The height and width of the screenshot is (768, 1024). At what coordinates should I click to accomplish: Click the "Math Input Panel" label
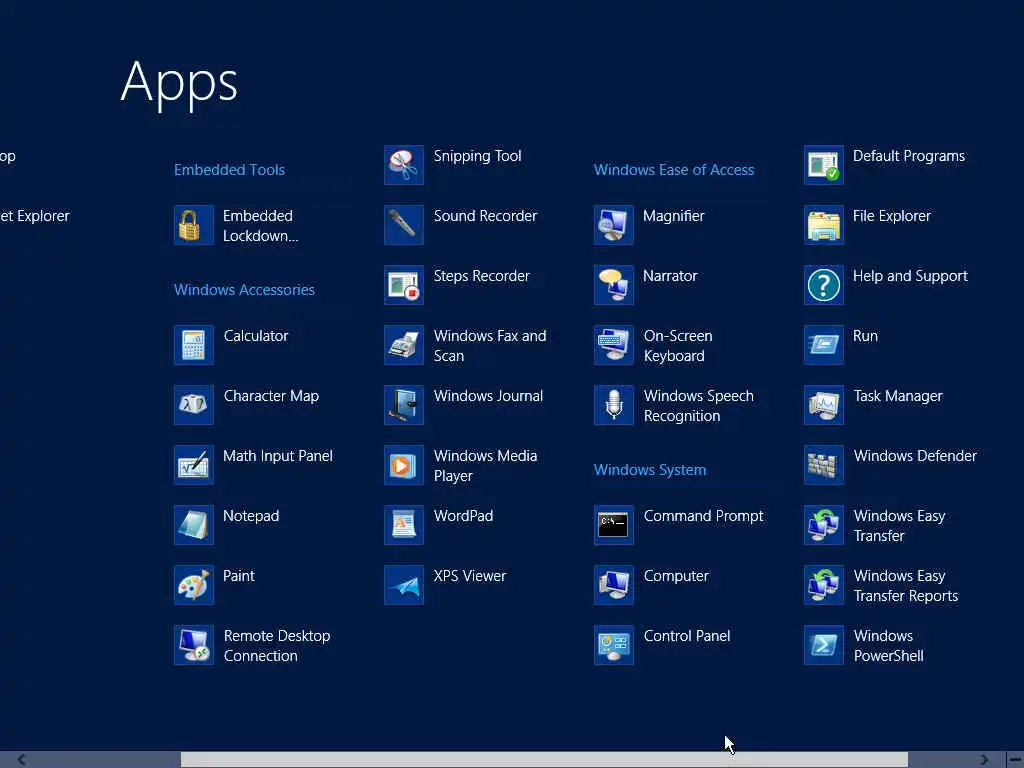pyautogui.click(x=278, y=456)
